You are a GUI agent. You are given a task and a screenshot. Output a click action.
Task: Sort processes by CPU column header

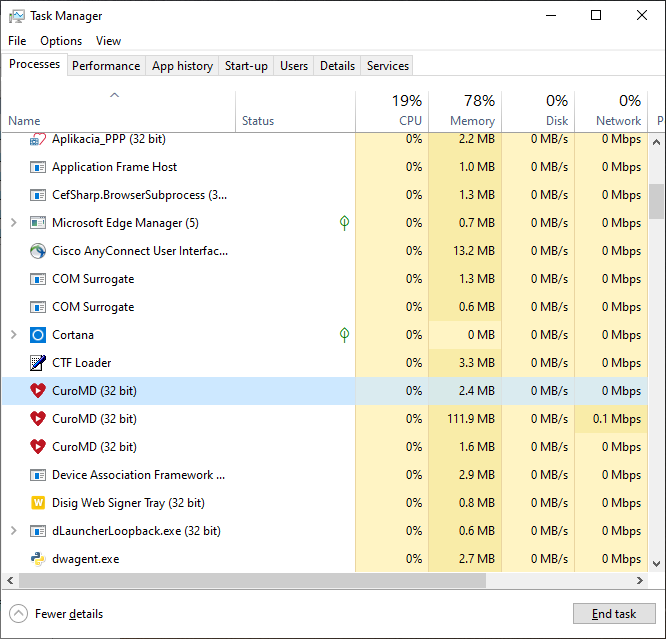(x=392, y=110)
